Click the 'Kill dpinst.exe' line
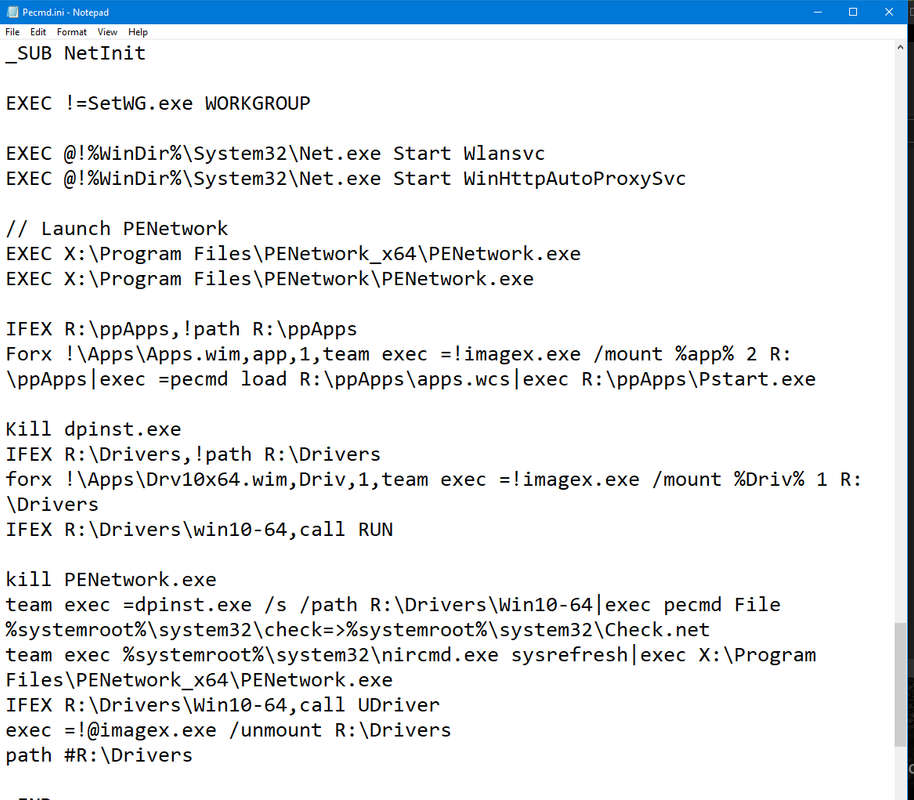The height and width of the screenshot is (800, 914). 93,430
